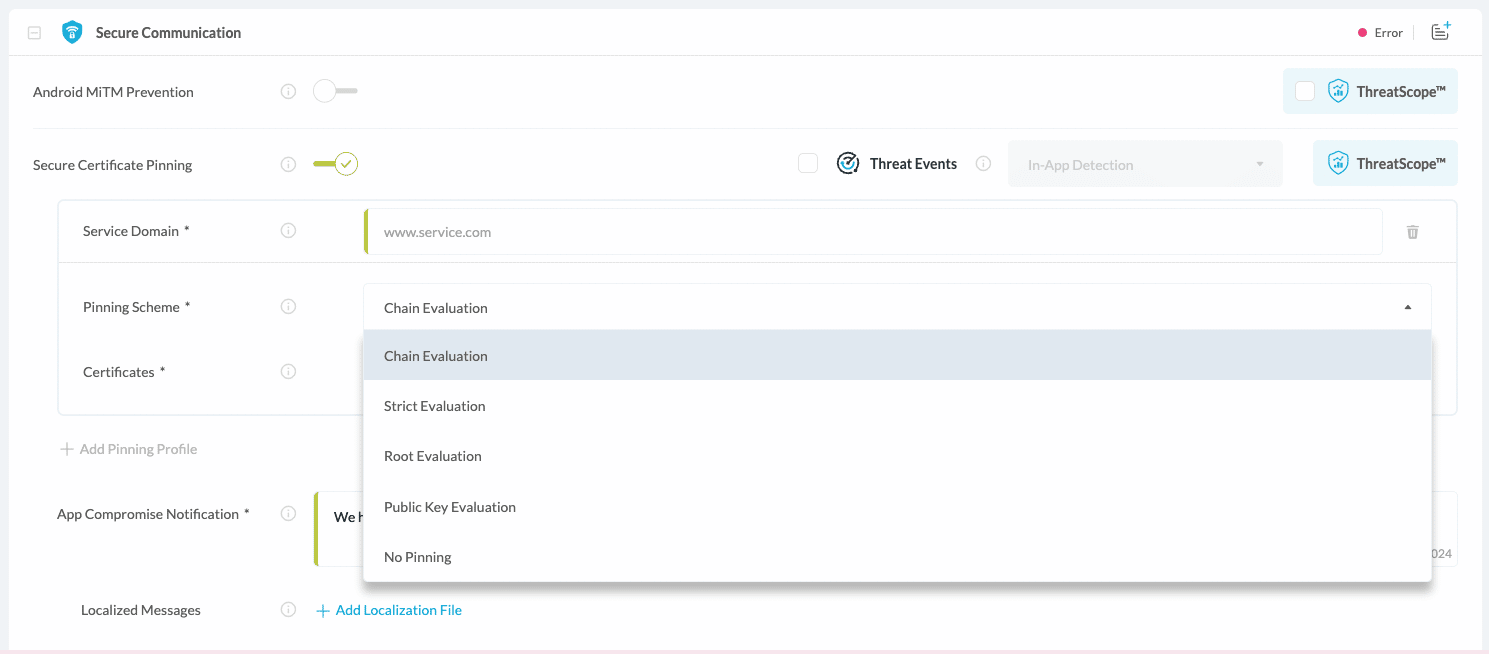The width and height of the screenshot is (1489, 654).
Task: Select Strict Evaluation from the list
Action: [x=435, y=406]
